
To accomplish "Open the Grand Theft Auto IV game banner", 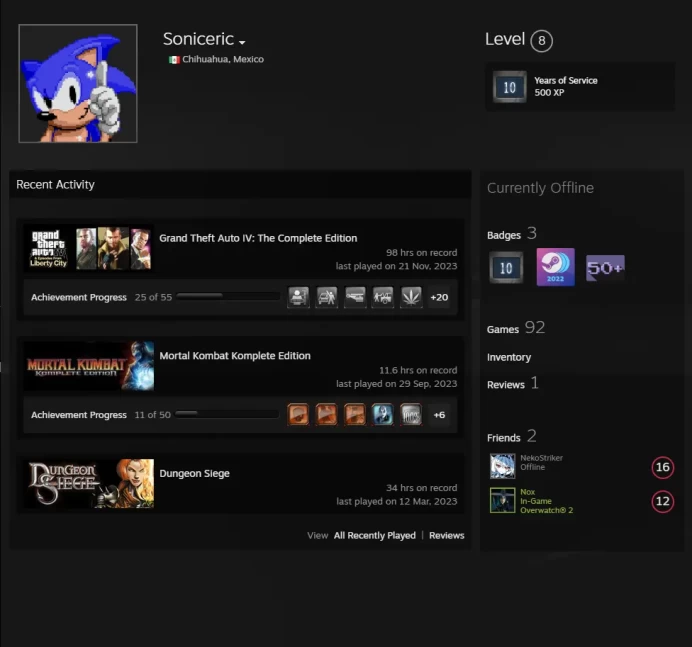I will point(89,249).
